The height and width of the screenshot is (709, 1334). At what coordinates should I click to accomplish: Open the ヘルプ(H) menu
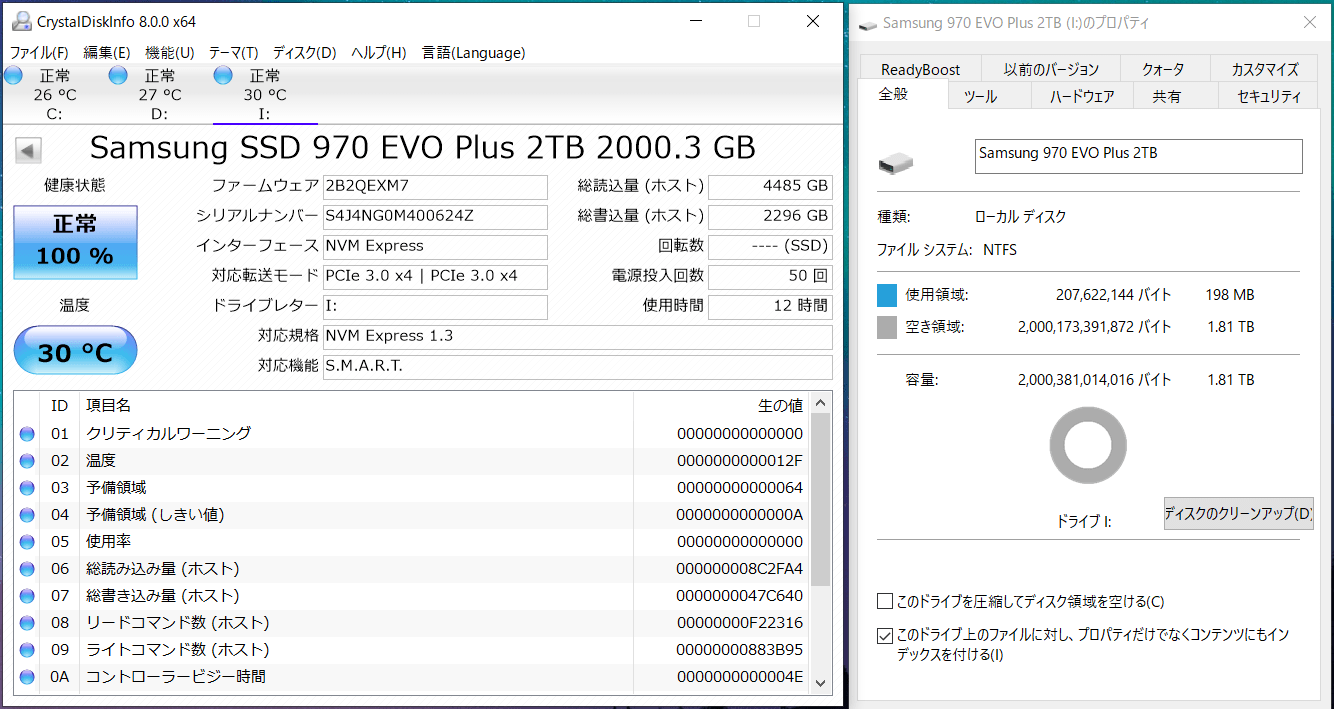379,52
